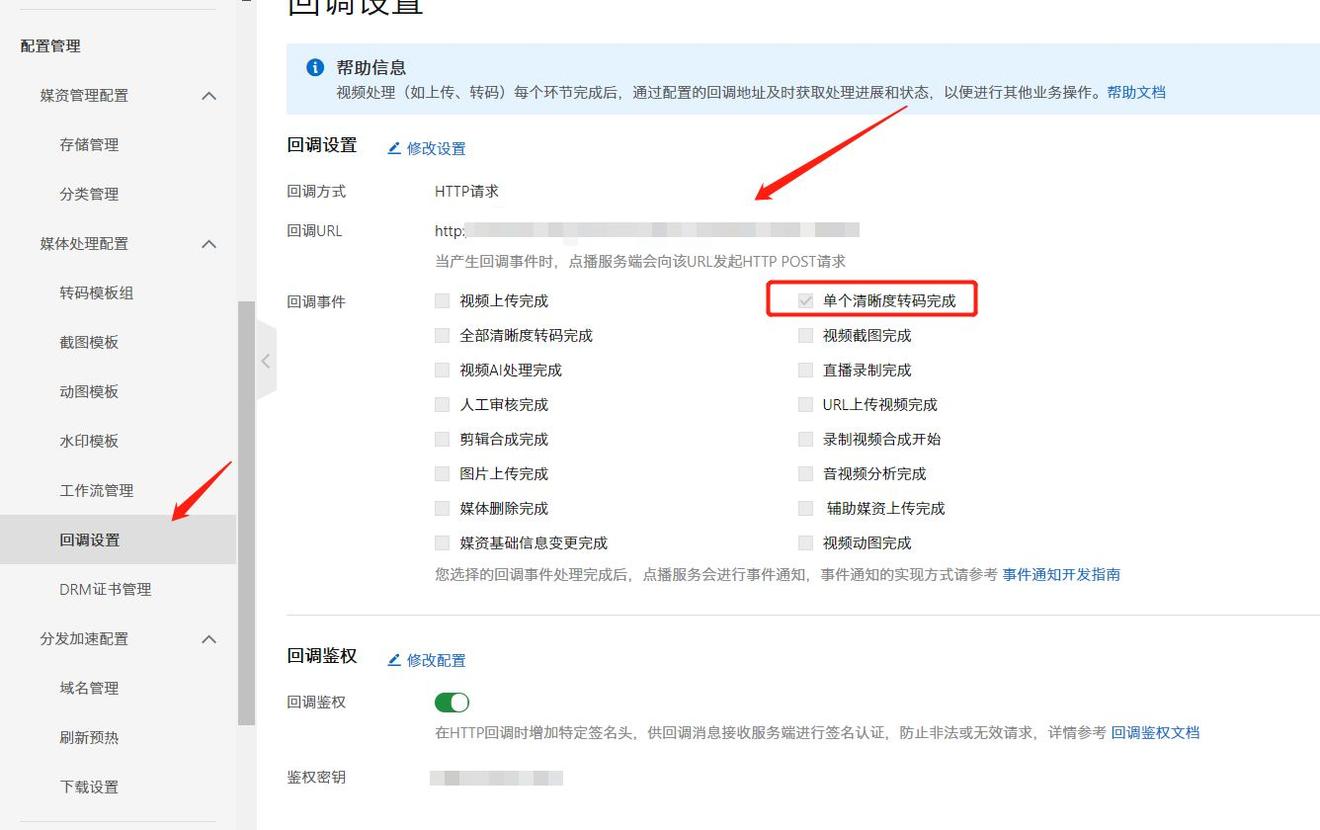Image resolution: width=1320 pixels, height=830 pixels.
Task: Click the pencil icon beside 修改配置
Action: click(x=394, y=660)
